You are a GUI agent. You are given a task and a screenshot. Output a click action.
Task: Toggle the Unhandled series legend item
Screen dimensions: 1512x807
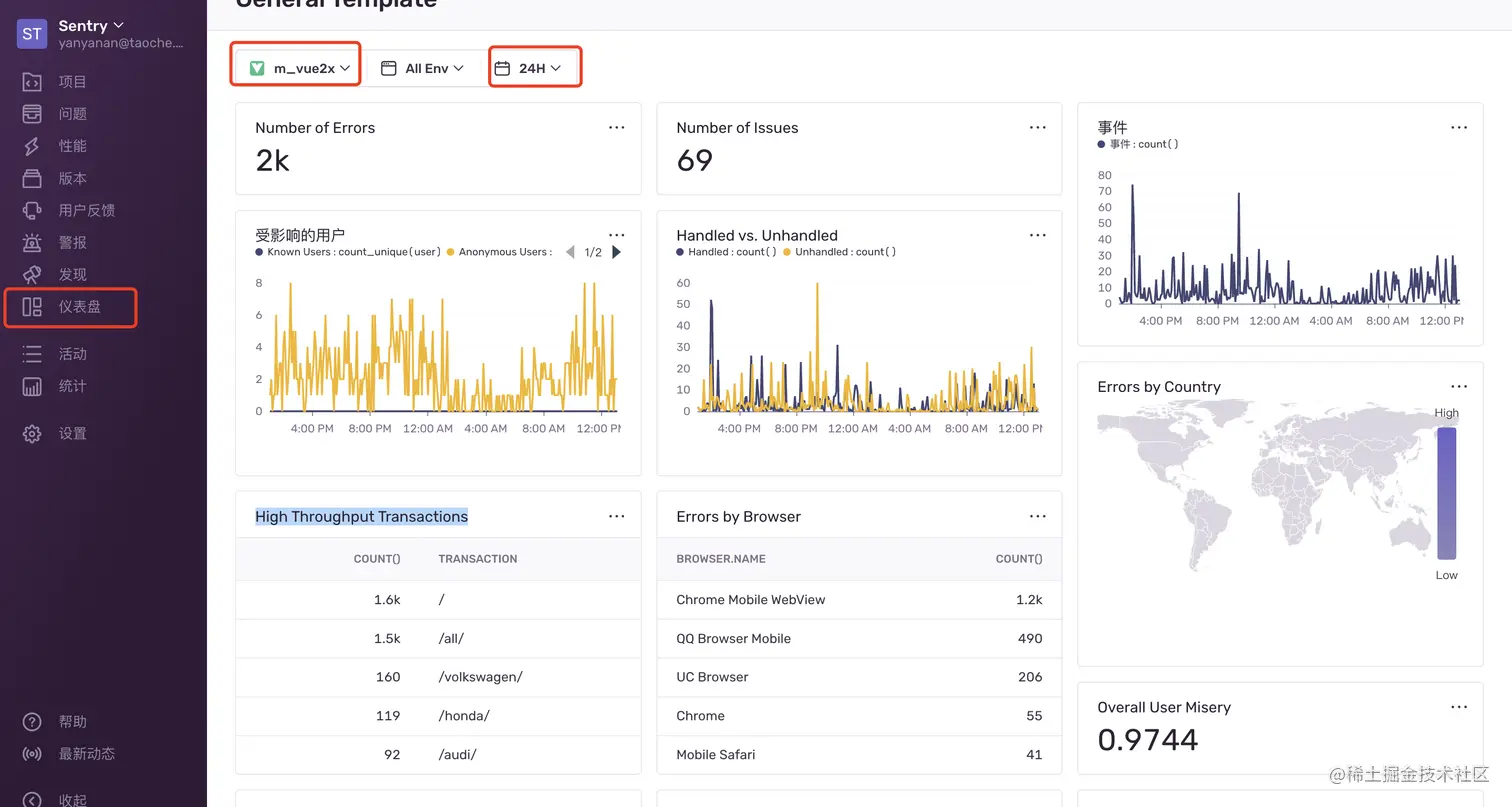[x=840, y=252]
